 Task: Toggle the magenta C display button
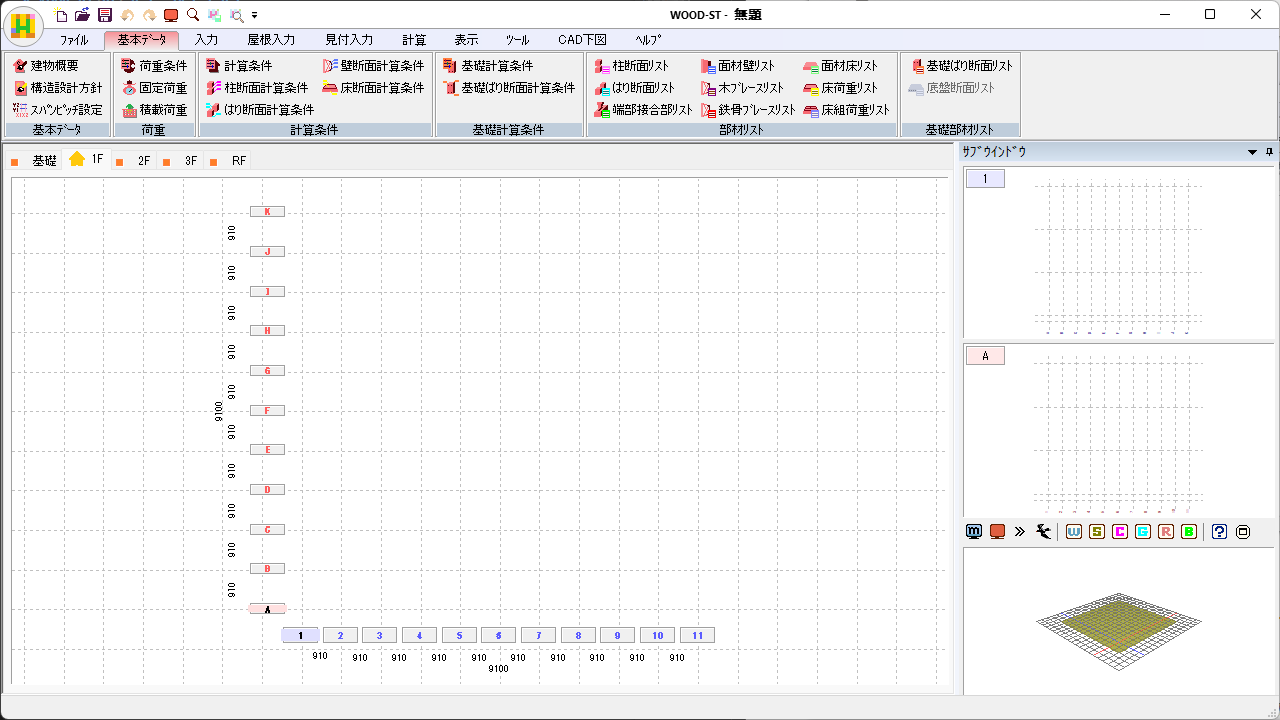[1120, 532]
